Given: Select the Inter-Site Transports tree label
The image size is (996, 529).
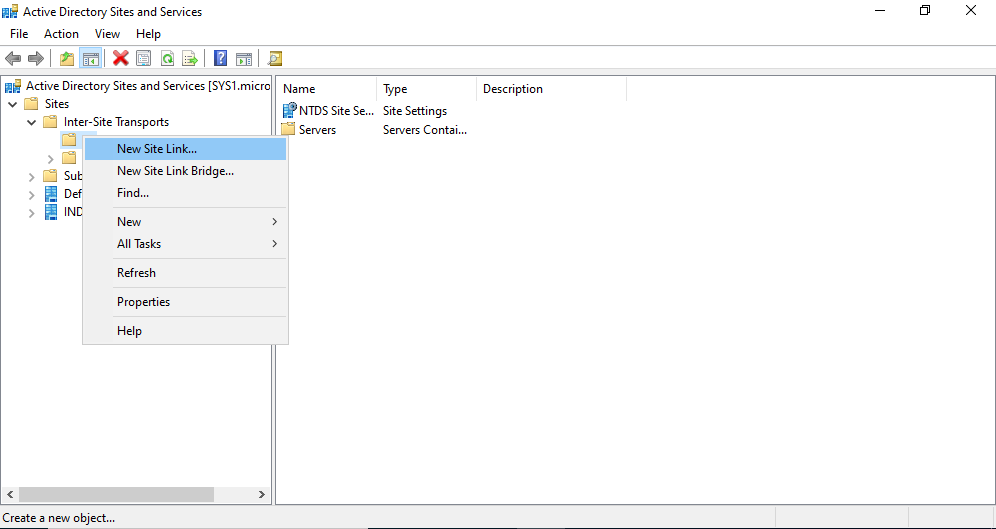Looking at the screenshot, I should click(x=116, y=122).
